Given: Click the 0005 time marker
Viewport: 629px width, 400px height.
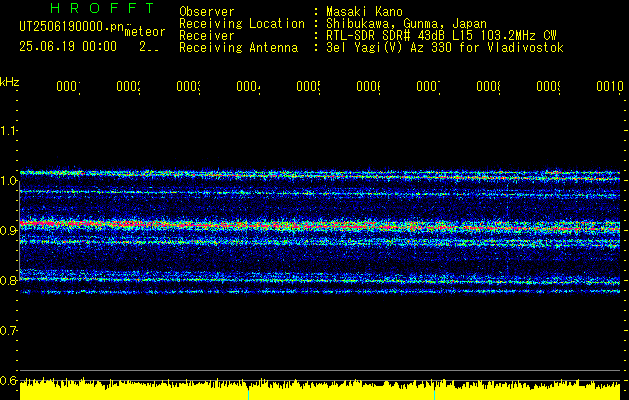Looking at the screenshot, I should click(x=308, y=86).
